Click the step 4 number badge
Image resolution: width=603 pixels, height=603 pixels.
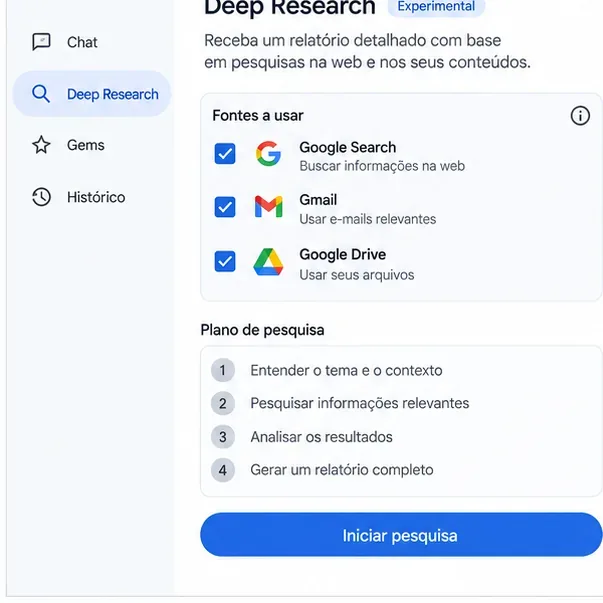[223, 470]
